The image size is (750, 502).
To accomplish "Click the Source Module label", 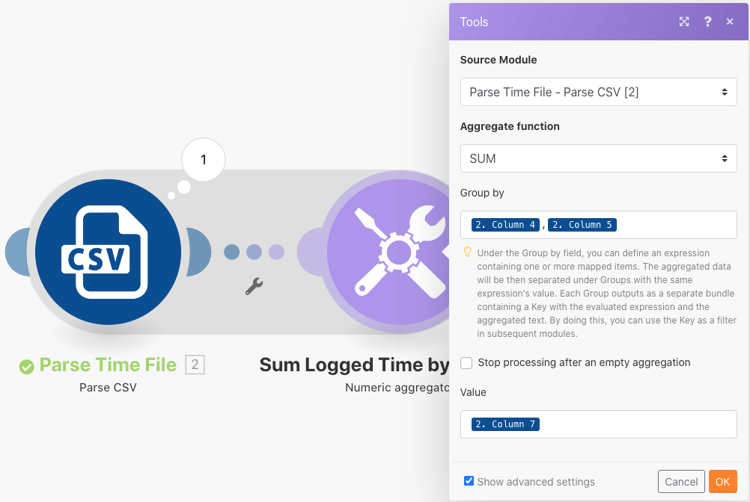I will [x=498, y=60].
